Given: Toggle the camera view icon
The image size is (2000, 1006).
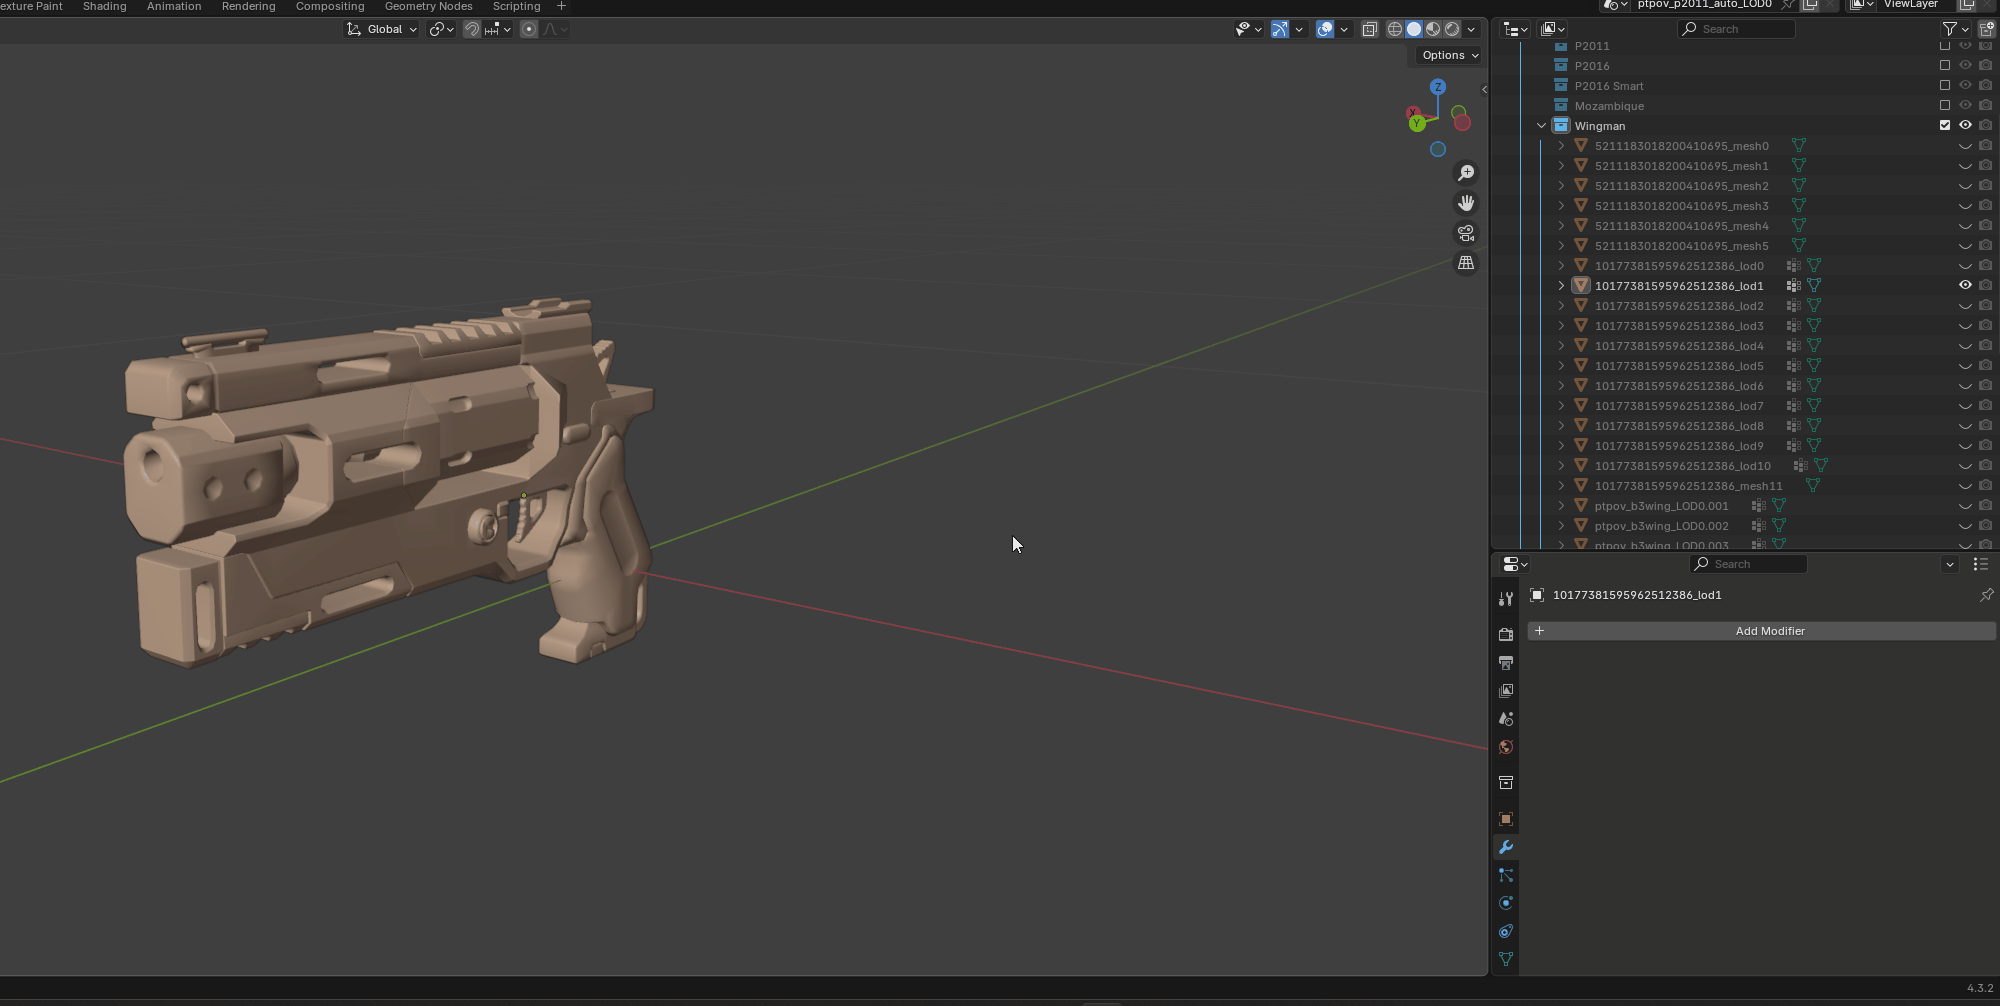Looking at the screenshot, I should tap(1466, 233).
